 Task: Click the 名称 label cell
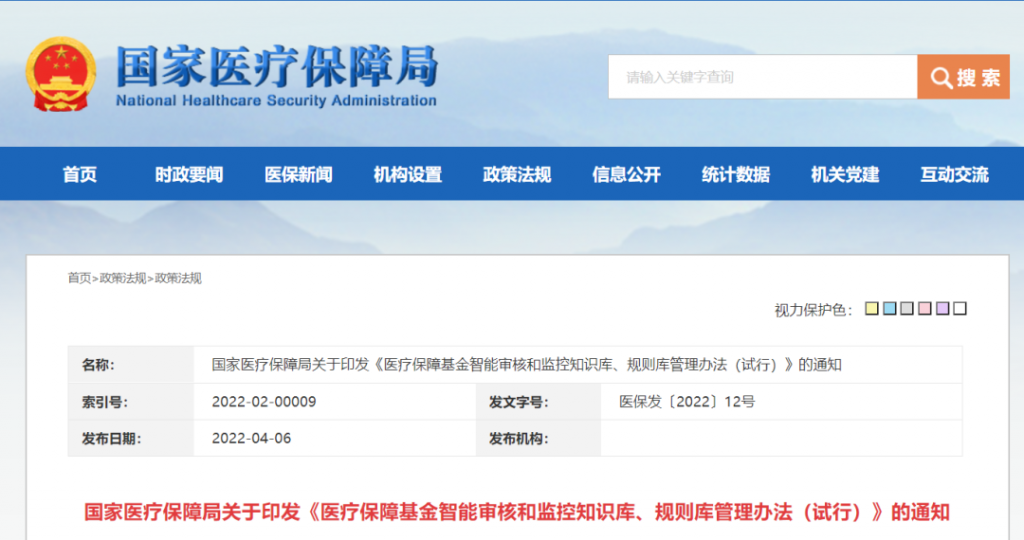(x=131, y=364)
